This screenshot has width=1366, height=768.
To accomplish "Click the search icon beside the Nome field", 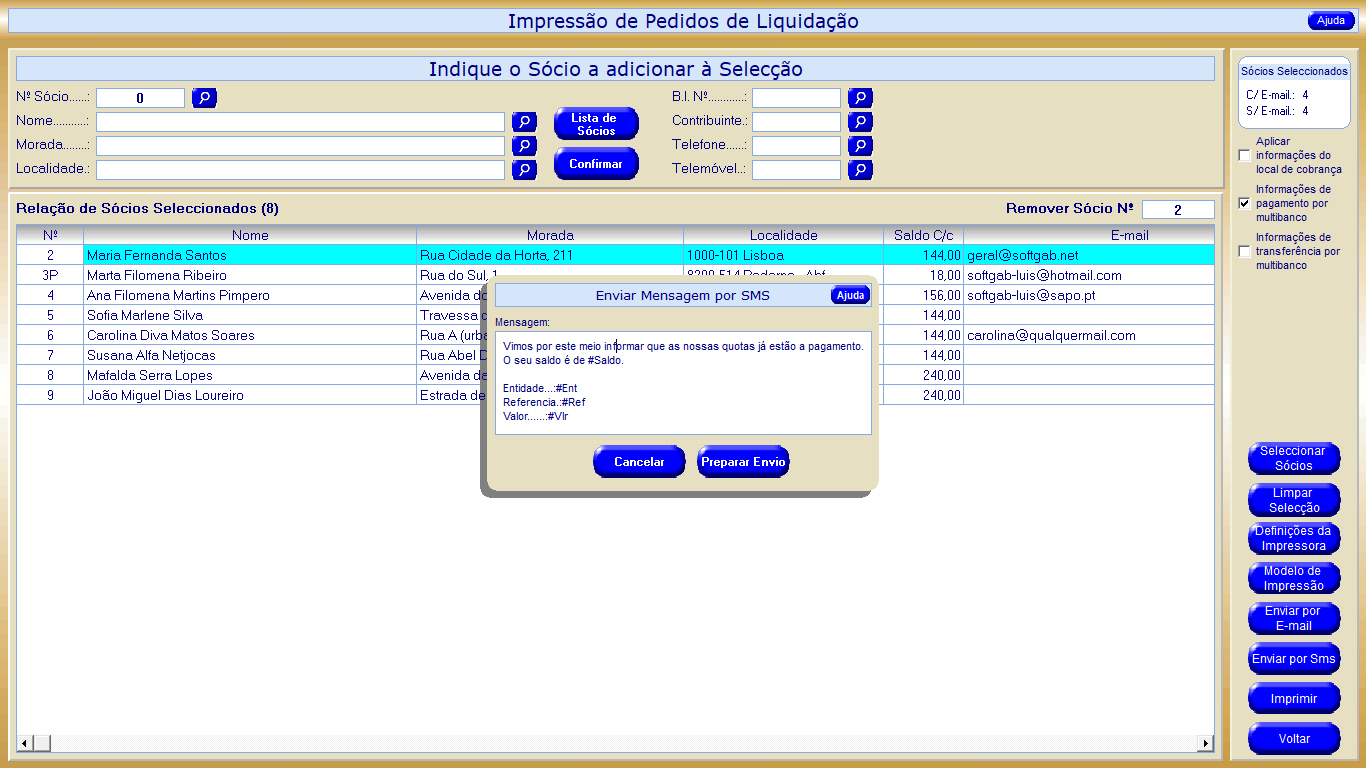I will [524, 122].
